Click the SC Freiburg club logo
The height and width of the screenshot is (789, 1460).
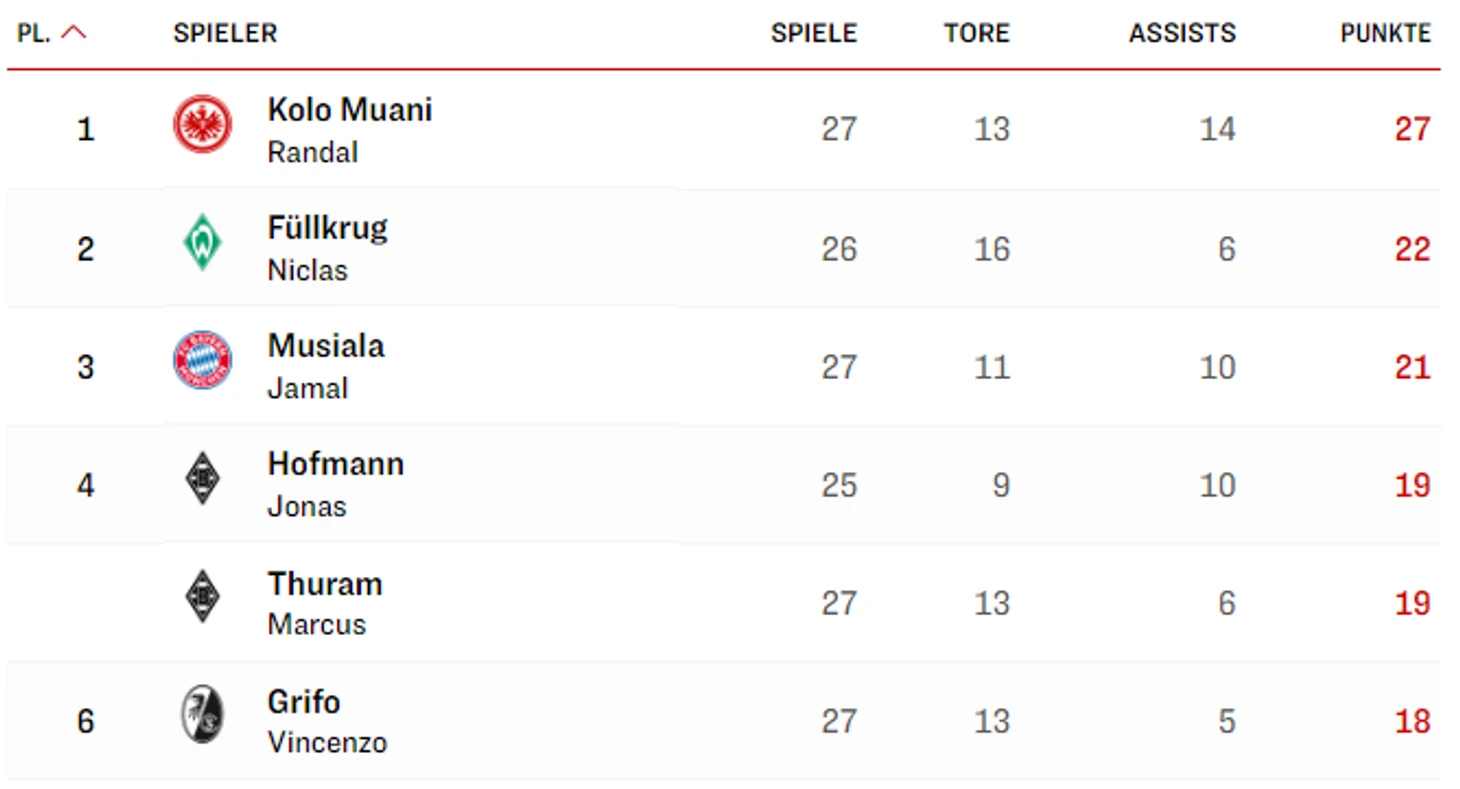(202, 715)
